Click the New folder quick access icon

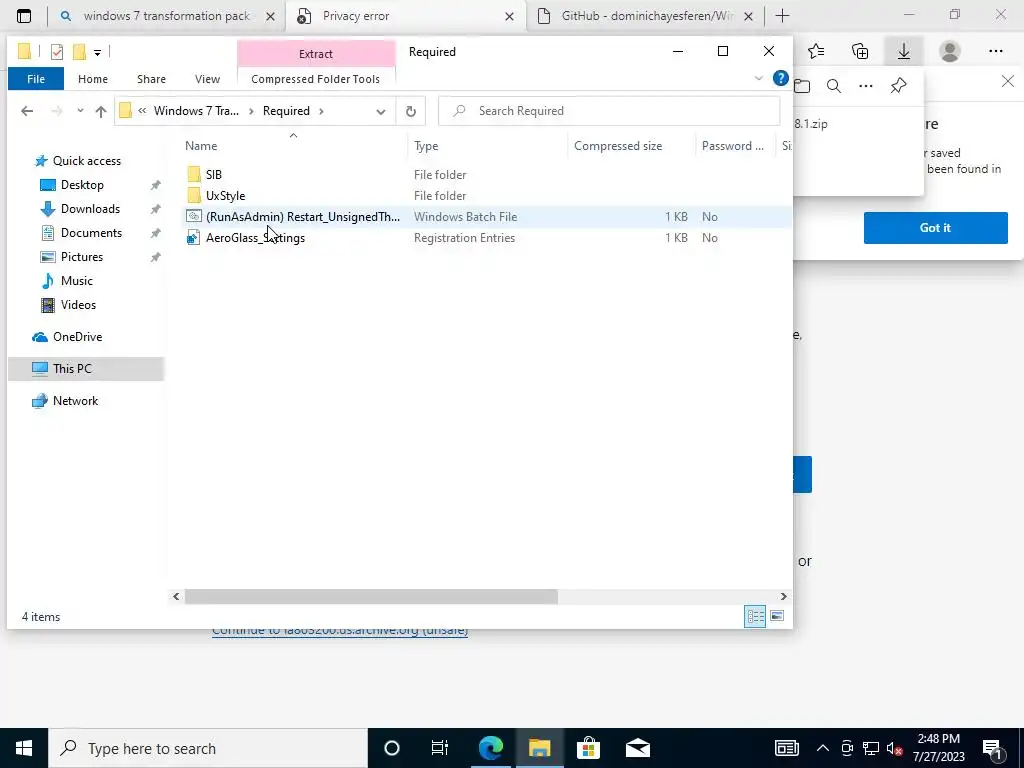point(79,52)
